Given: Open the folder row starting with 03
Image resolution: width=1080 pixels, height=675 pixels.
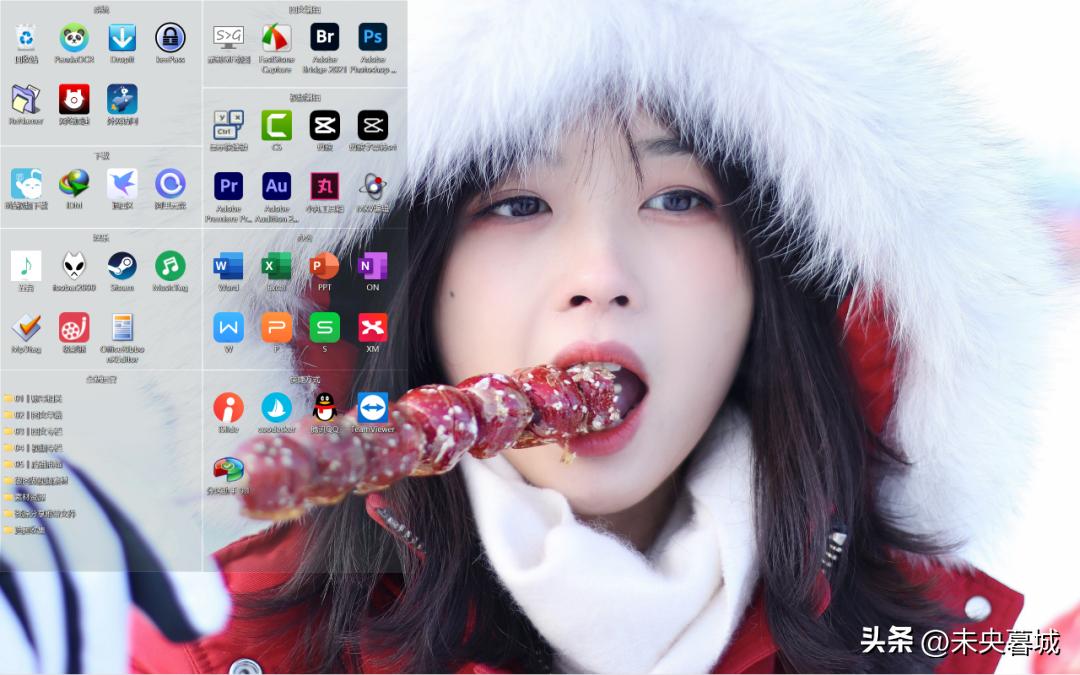Looking at the screenshot, I should (x=33, y=432).
